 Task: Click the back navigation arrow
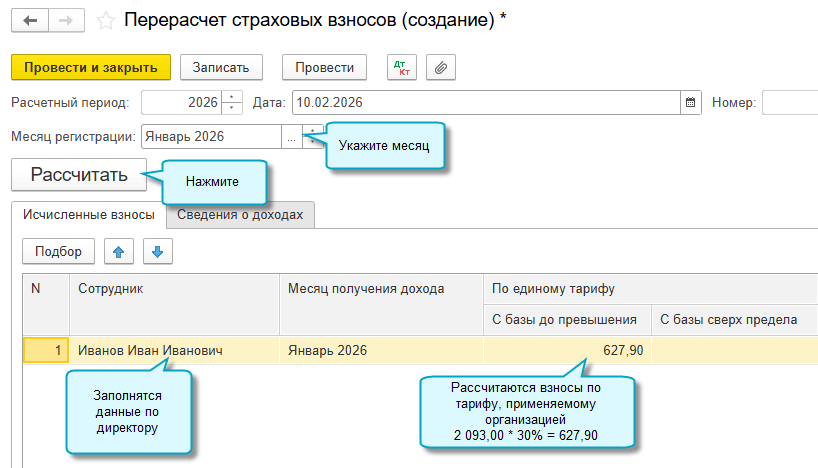coord(29,20)
